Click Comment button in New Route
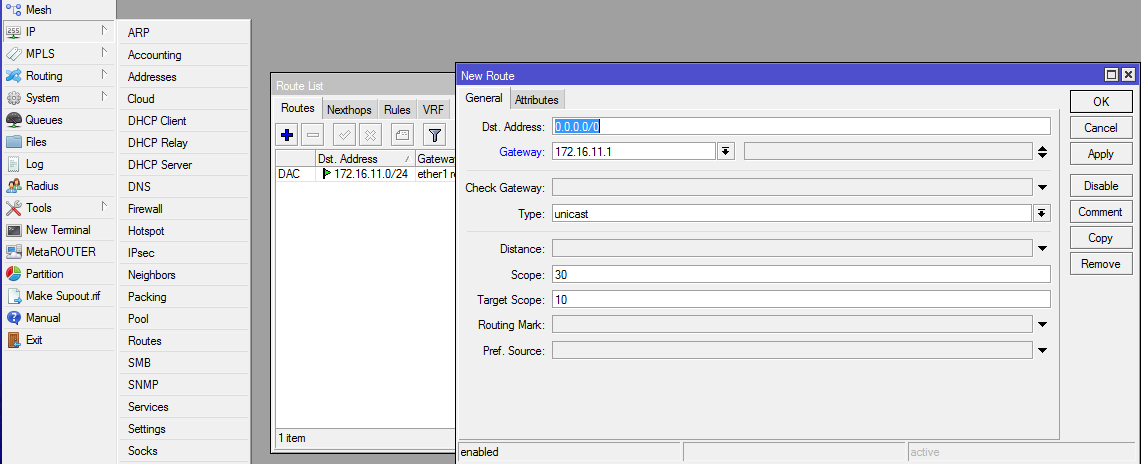Screen dimensions: 1141x464 [x=1101, y=212]
